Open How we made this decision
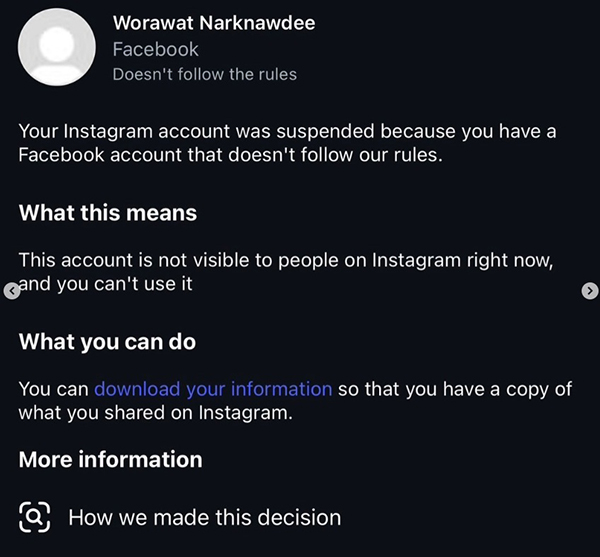Image resolution: width=600 pixels, height=557 pixels. (x=204, y=517)
